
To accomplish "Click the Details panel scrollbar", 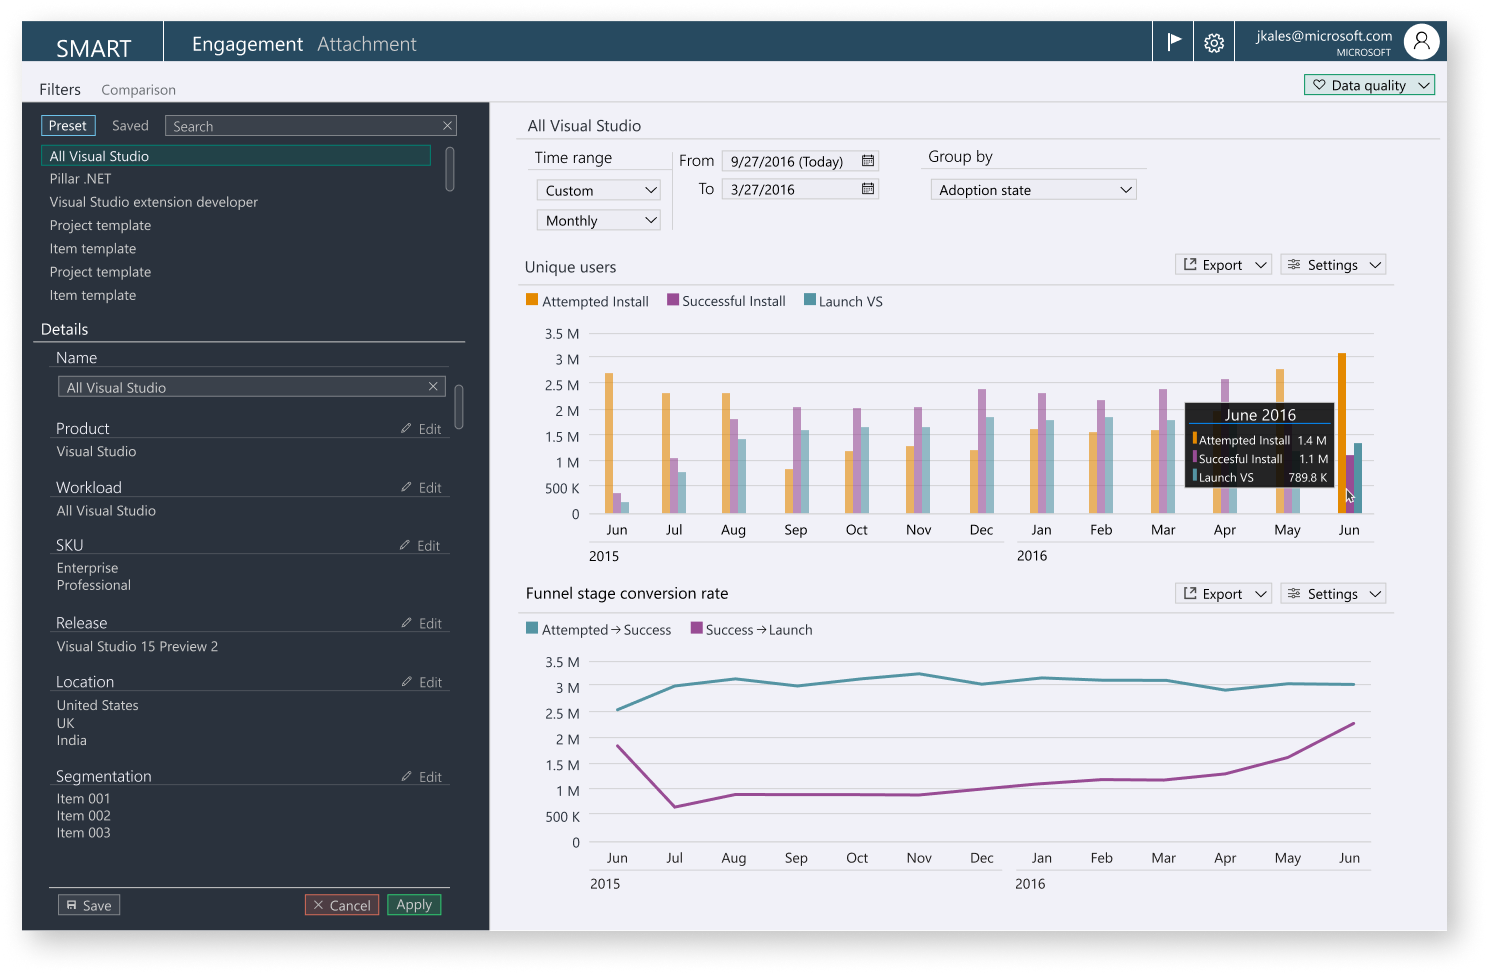I will click(x=459, y=407).
